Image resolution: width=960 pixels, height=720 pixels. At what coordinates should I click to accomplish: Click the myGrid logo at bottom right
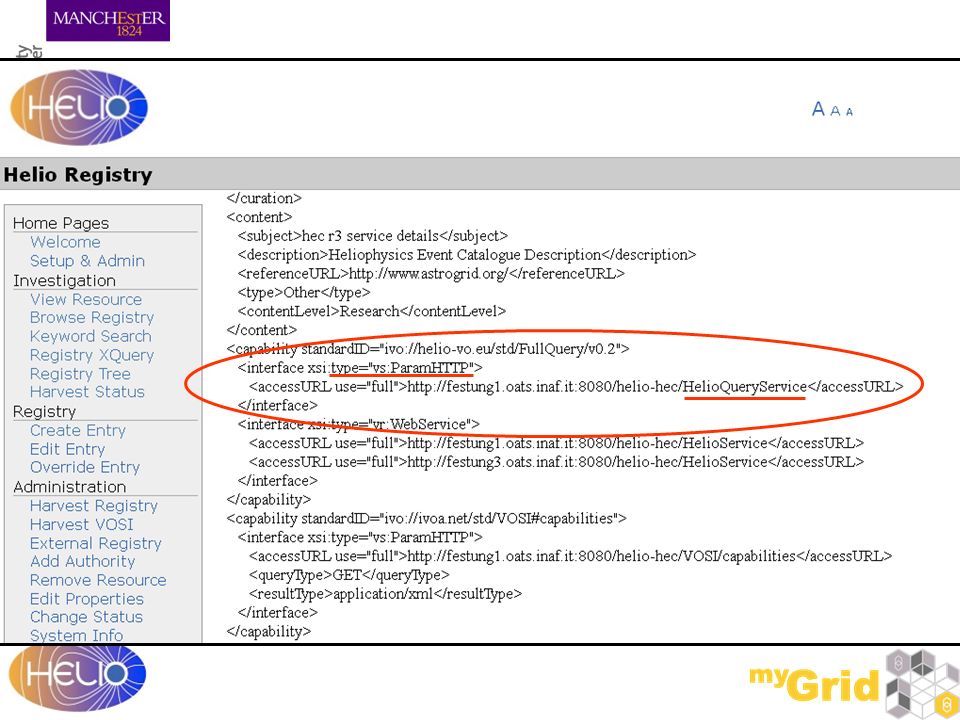(x=853, y=684)
